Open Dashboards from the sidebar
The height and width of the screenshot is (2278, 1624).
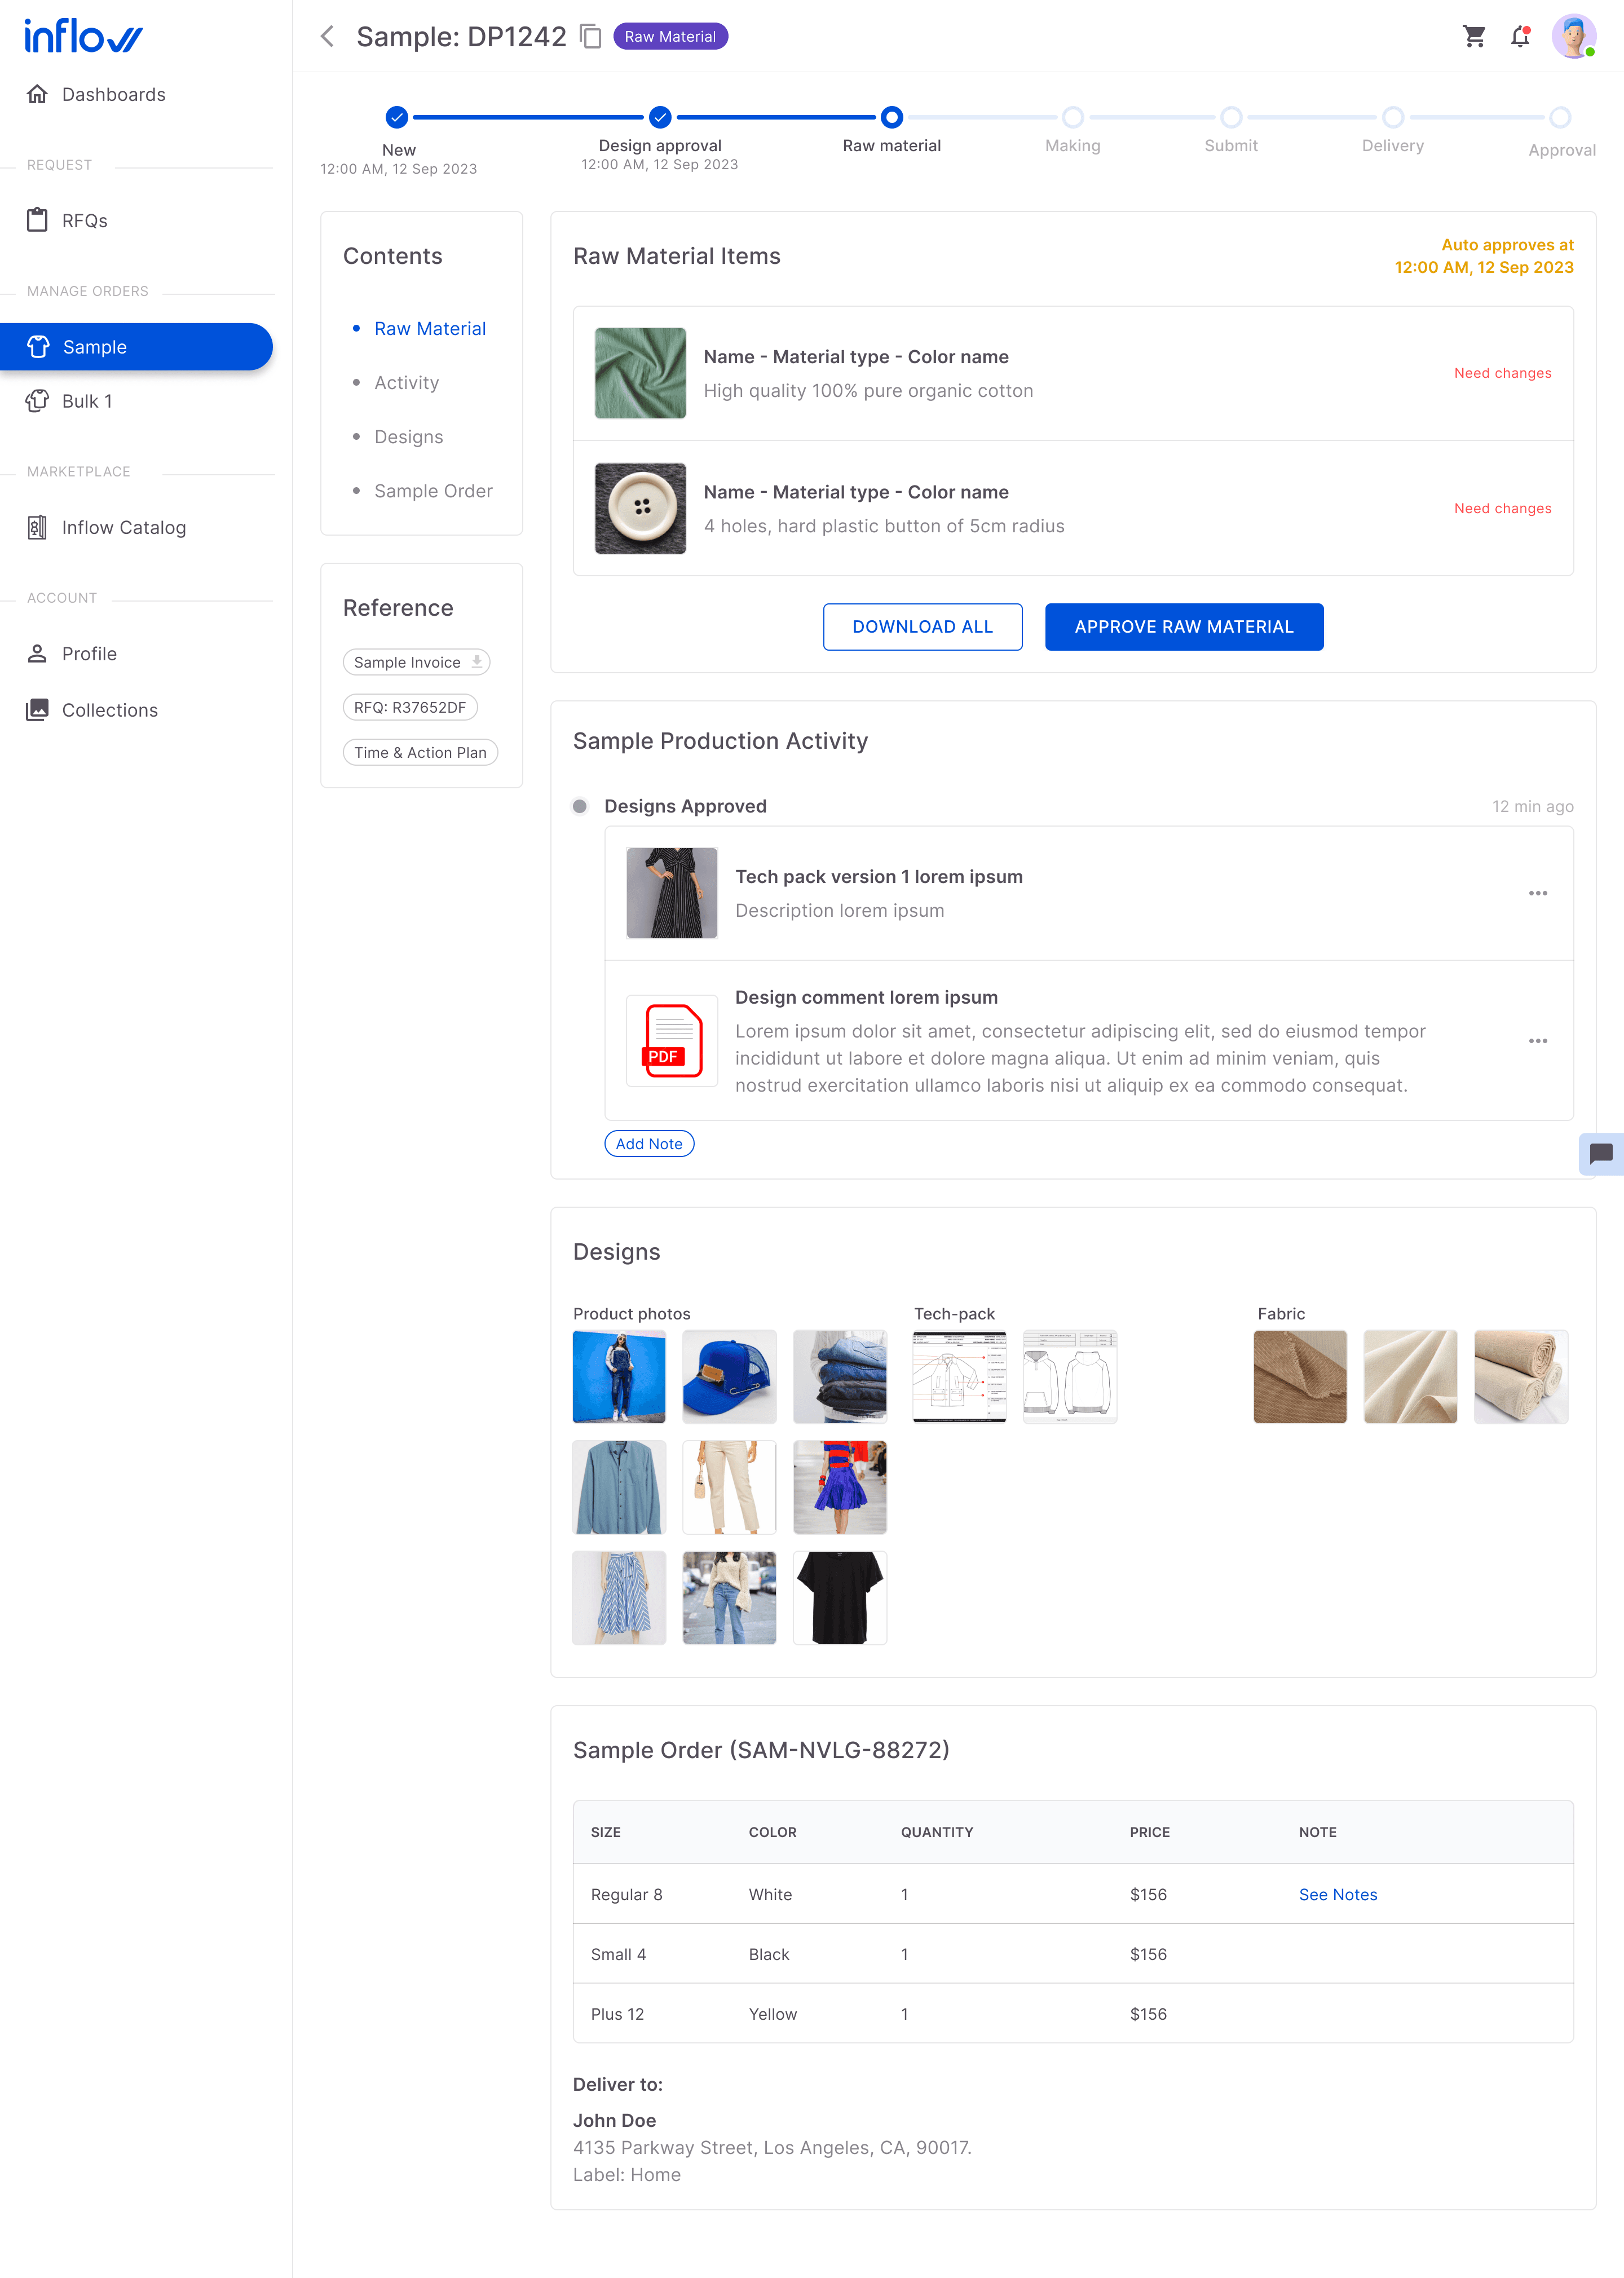(x=113, y=94)
